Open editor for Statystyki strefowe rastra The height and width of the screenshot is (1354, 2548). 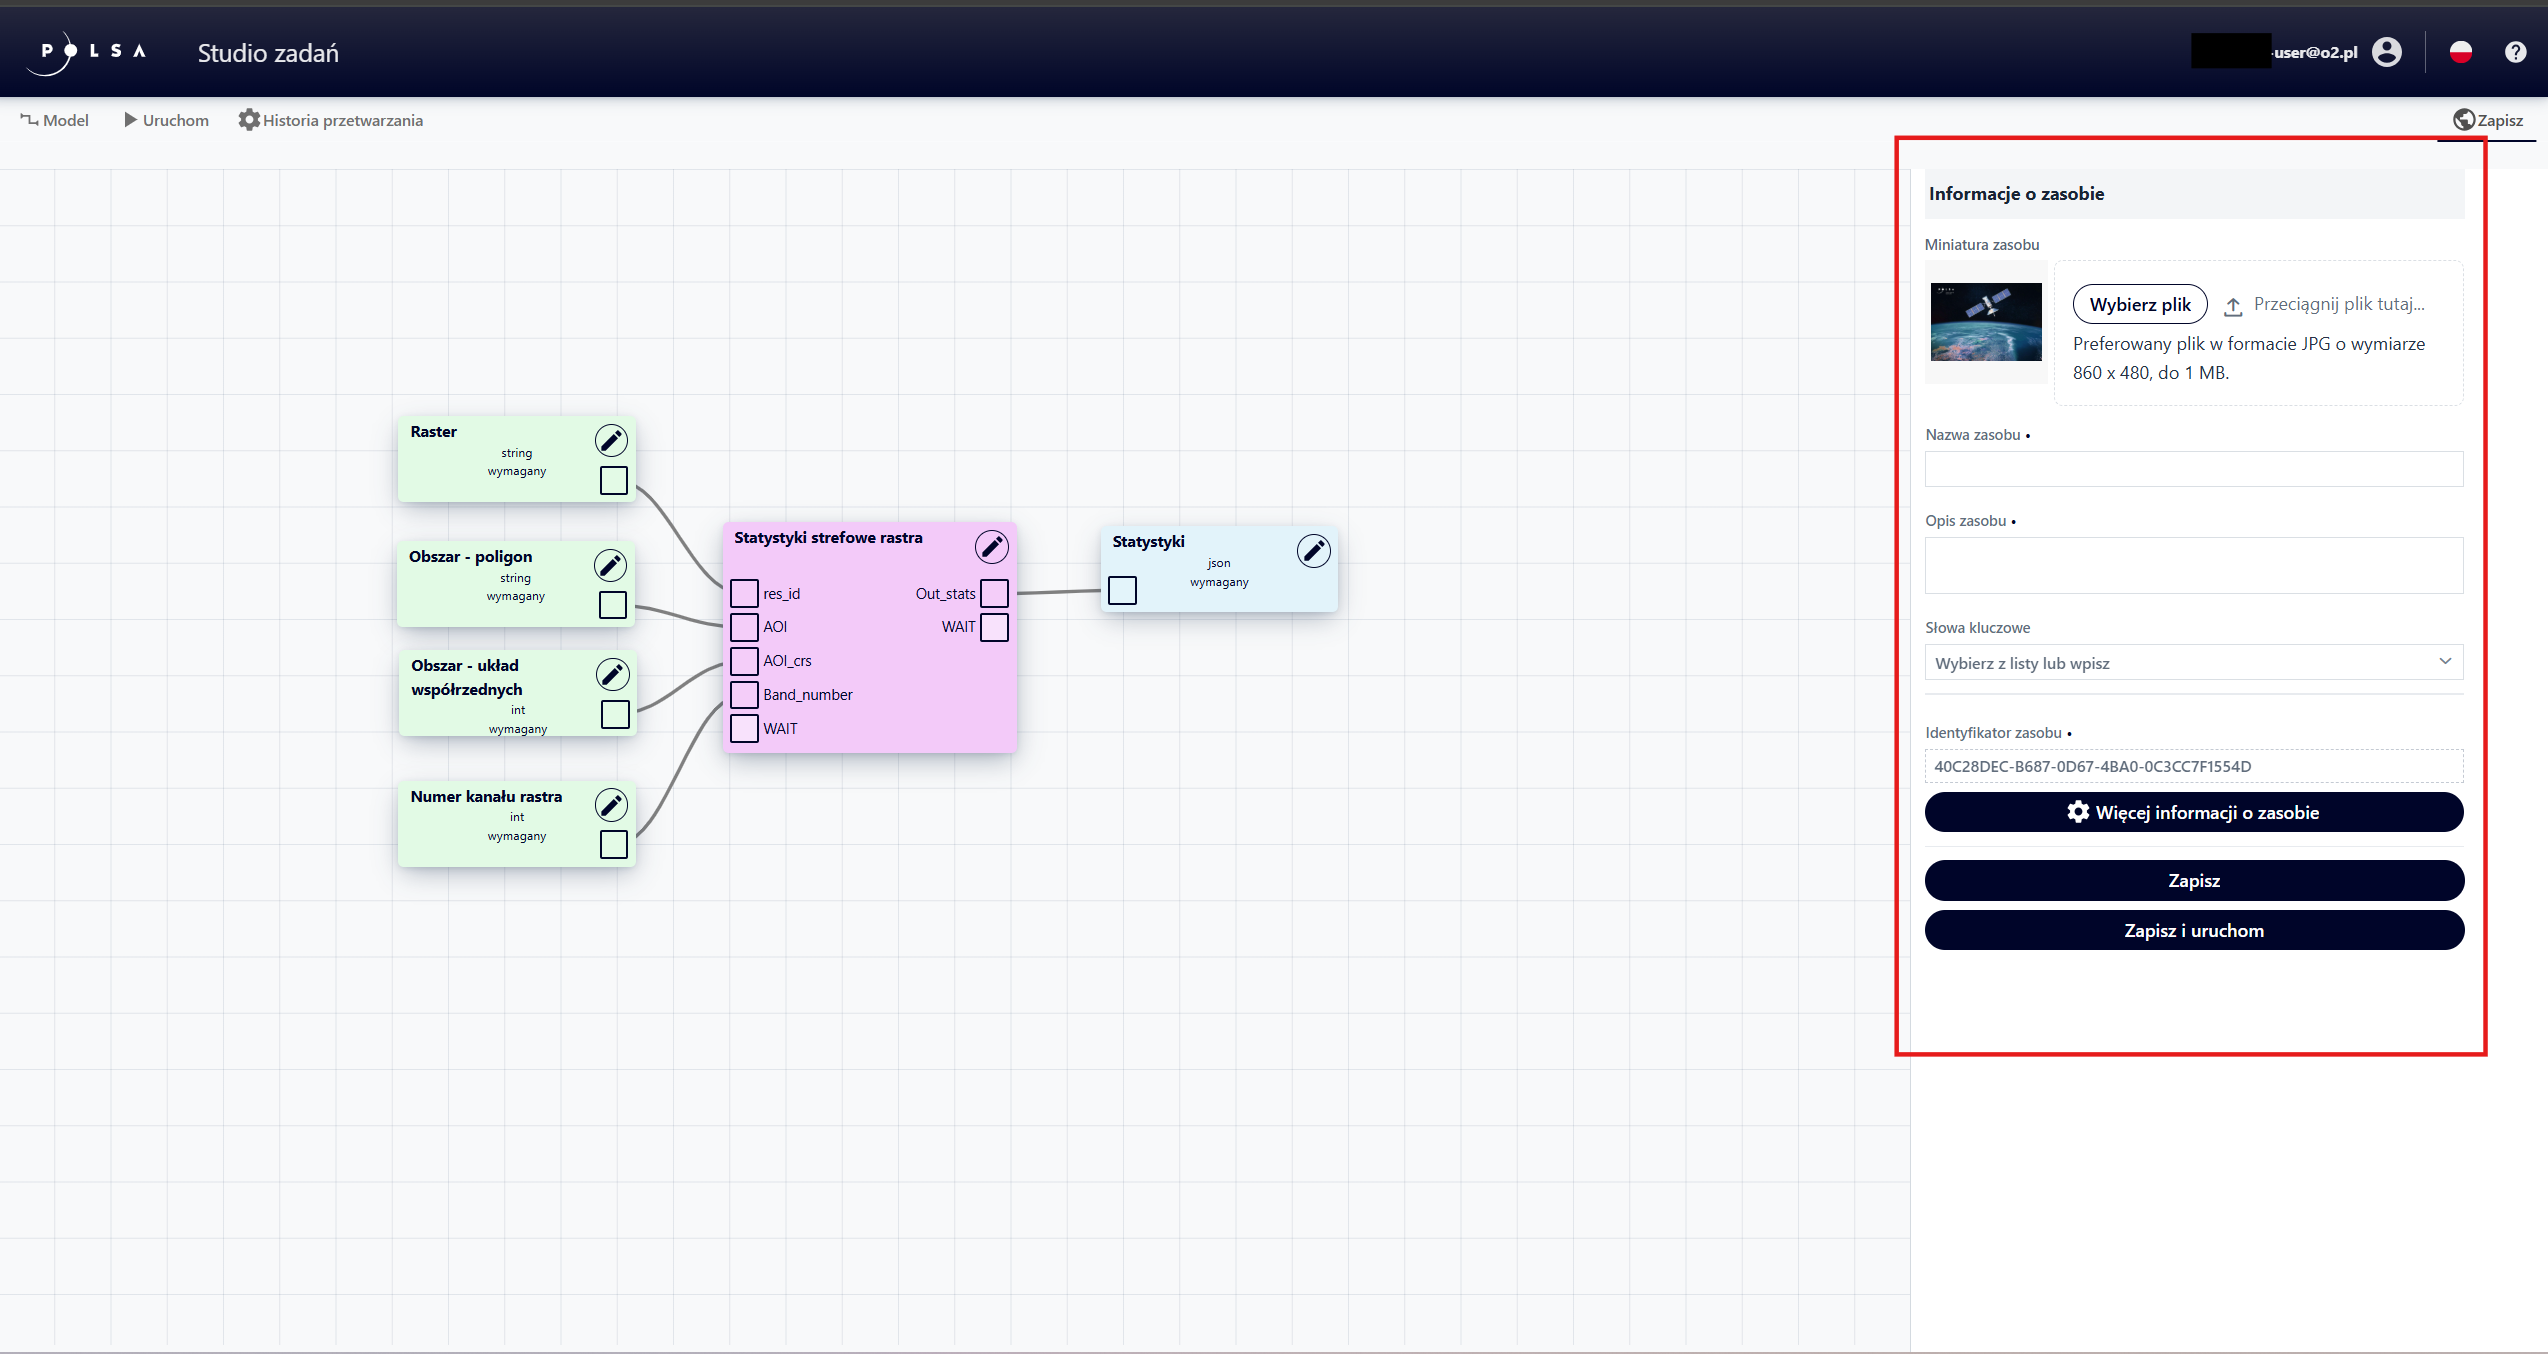[991, 546]
